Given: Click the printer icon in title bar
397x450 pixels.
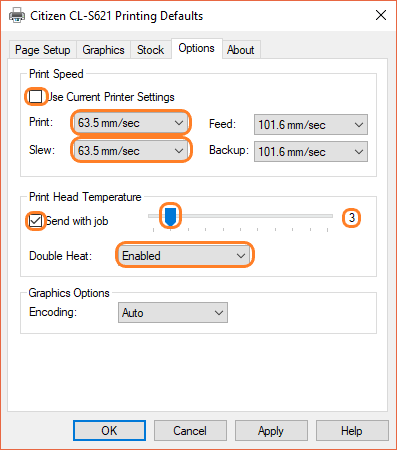Looking at the screenshot, I should click(17, 15).
